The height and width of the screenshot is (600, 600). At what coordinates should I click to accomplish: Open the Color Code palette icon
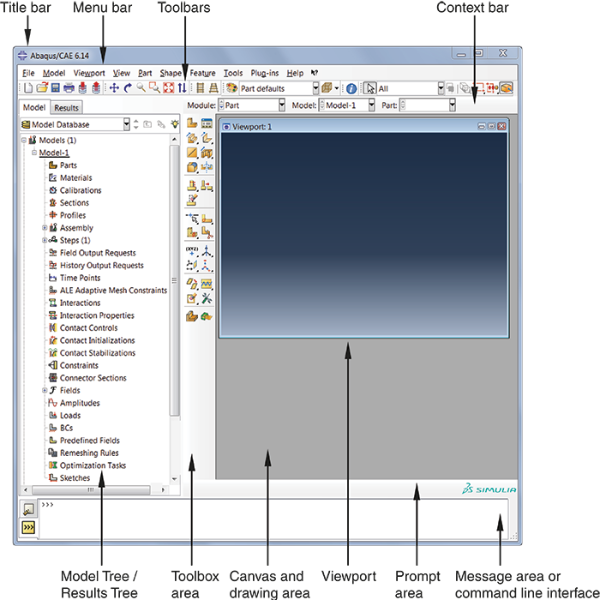(x=232, y=88)
